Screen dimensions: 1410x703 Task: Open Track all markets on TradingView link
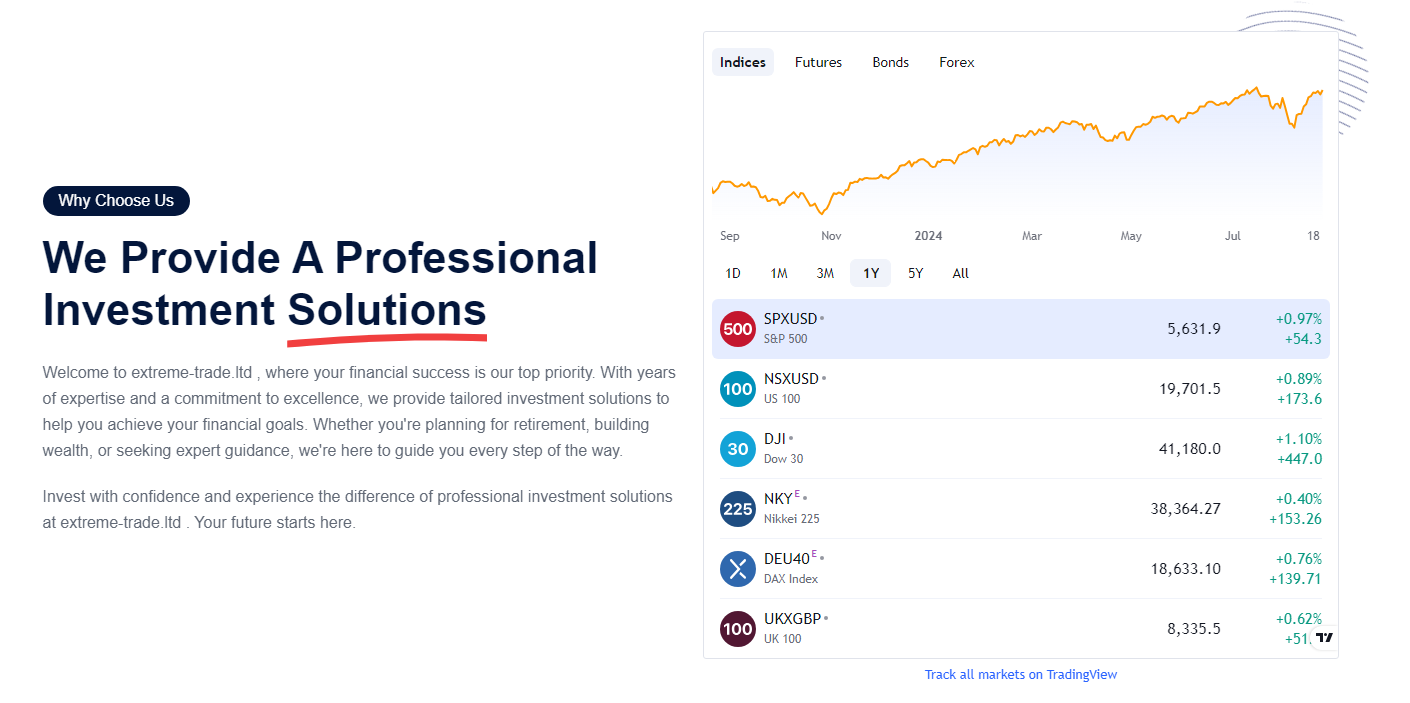[1021, 675]
